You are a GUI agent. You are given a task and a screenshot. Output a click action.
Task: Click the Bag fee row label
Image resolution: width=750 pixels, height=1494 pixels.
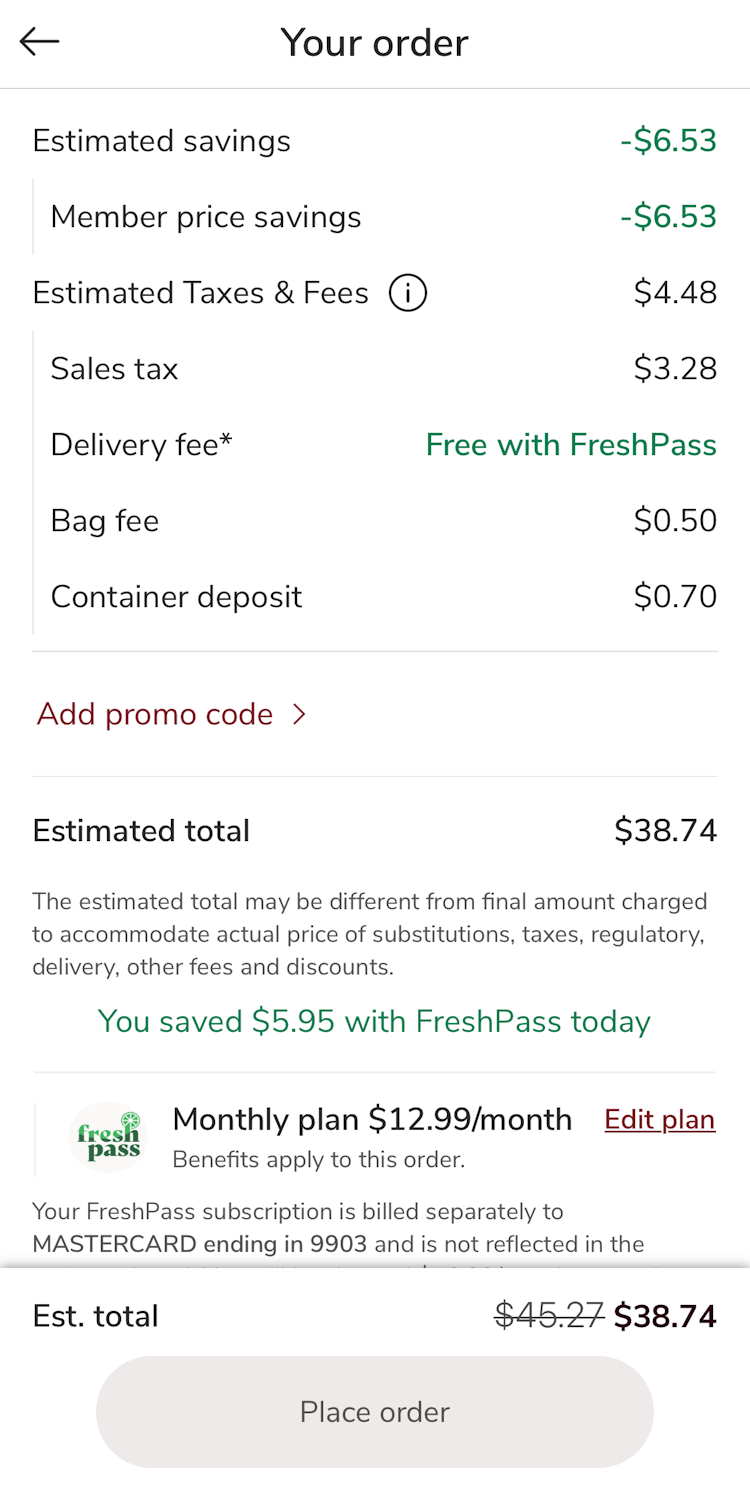click(x=105, y=521)
